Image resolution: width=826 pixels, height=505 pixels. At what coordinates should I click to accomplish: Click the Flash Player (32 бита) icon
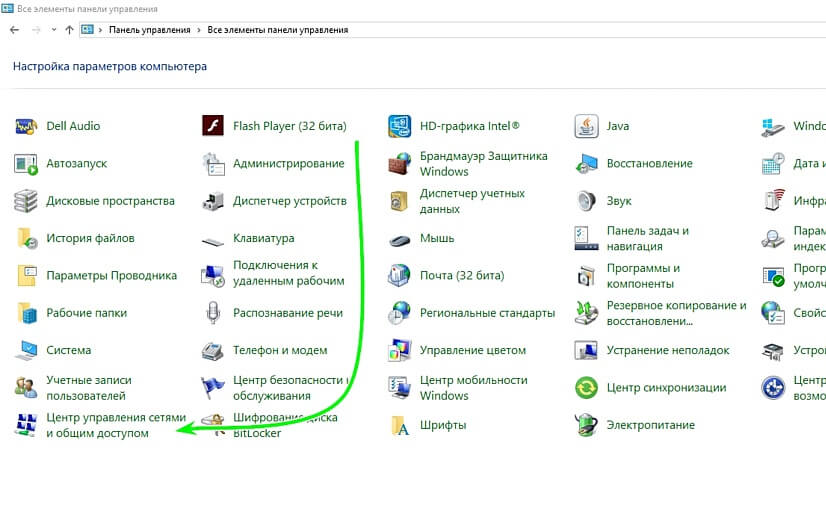point(212,127)
